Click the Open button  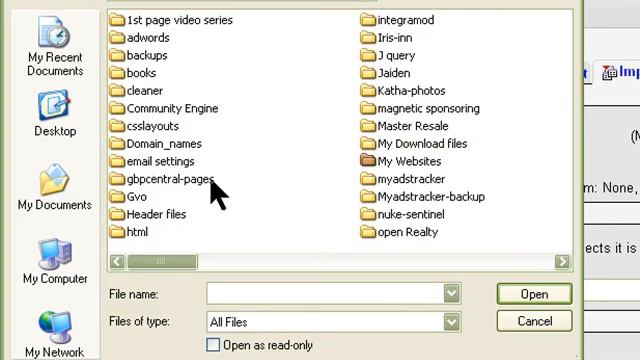[x=534, y=294]
